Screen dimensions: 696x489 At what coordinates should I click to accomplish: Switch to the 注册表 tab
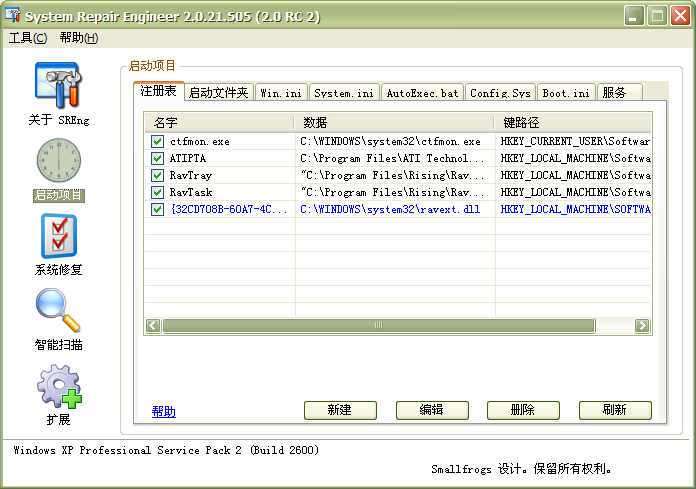(158, 91)
